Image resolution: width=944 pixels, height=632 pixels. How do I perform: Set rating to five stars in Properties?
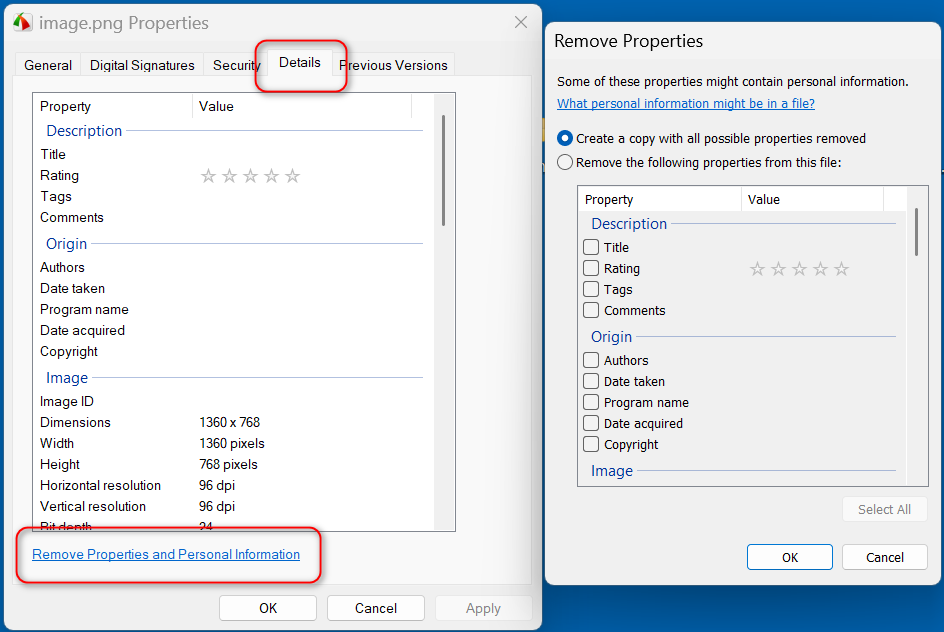[x=292, y=176]
